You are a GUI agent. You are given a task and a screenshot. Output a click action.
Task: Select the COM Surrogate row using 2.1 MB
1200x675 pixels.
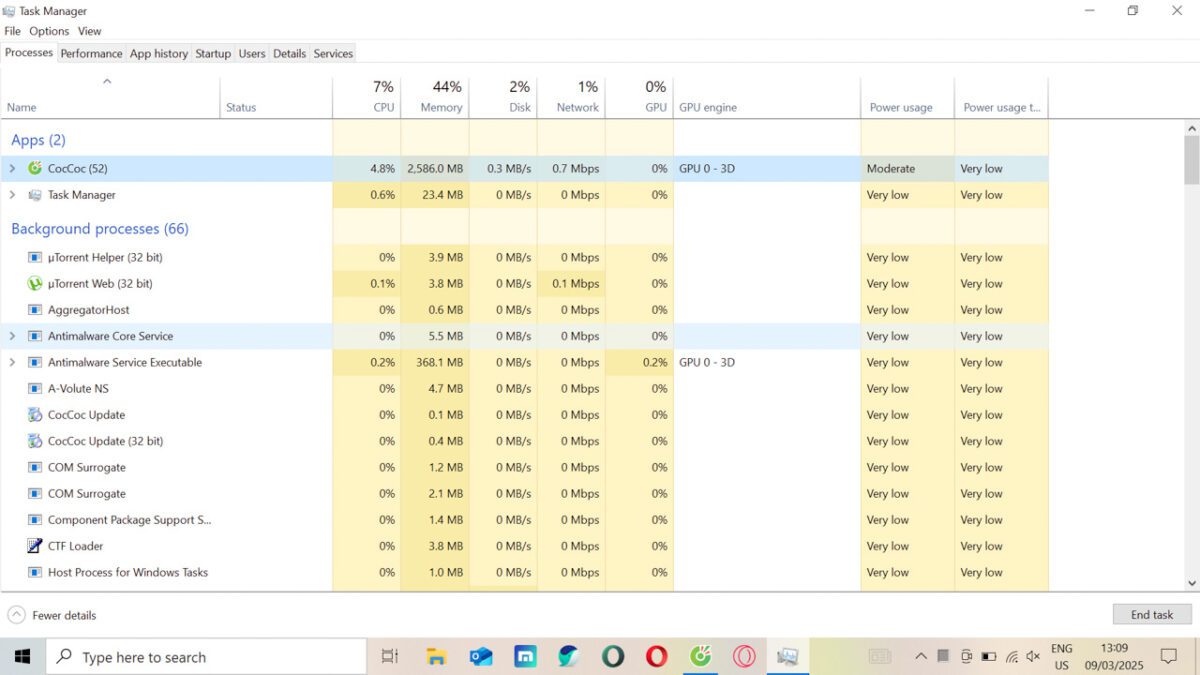524,494
